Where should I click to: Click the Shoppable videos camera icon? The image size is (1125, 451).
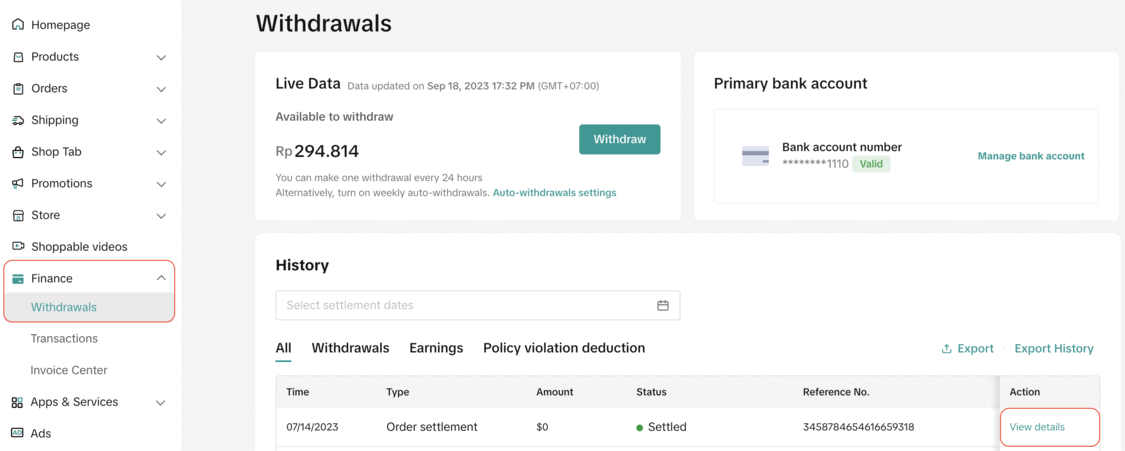coord(18,246)
